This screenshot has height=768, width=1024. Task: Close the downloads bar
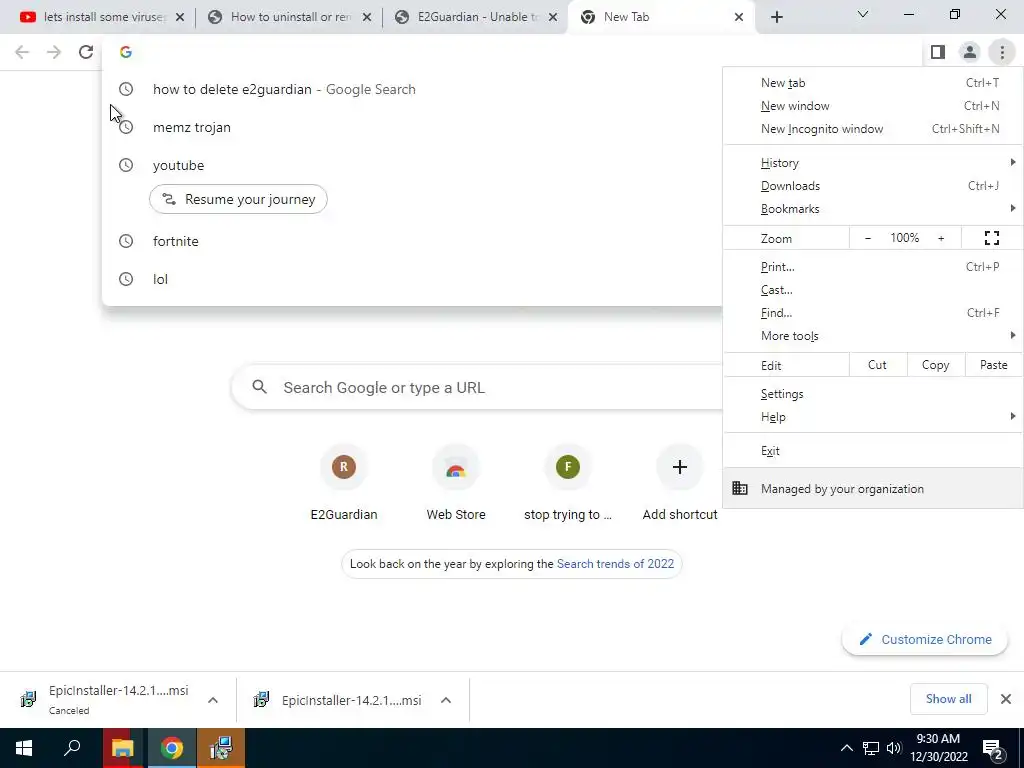[1006, 699]
